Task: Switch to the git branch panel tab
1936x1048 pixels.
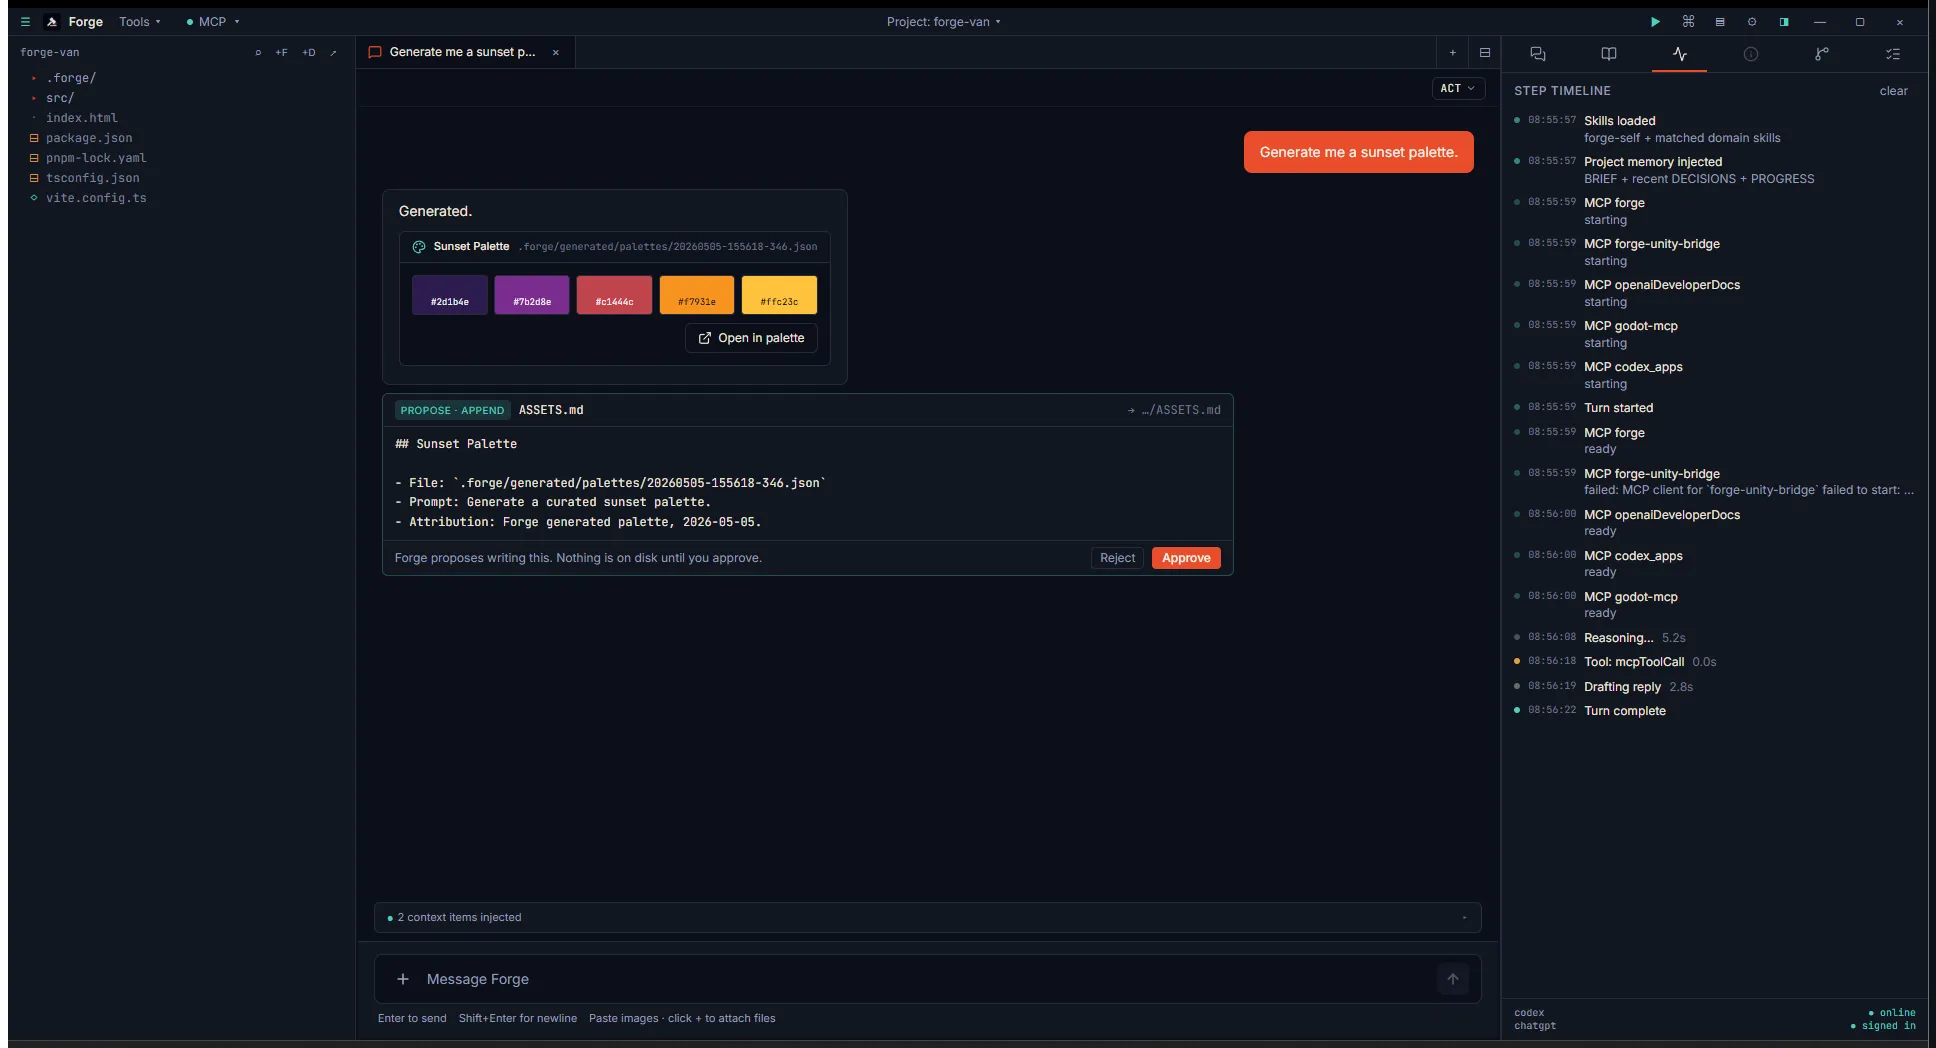Action: pos(1822,54)
